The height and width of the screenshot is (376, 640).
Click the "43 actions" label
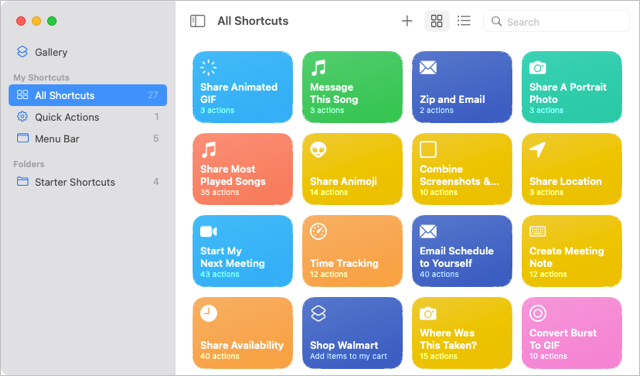[220, 274]
